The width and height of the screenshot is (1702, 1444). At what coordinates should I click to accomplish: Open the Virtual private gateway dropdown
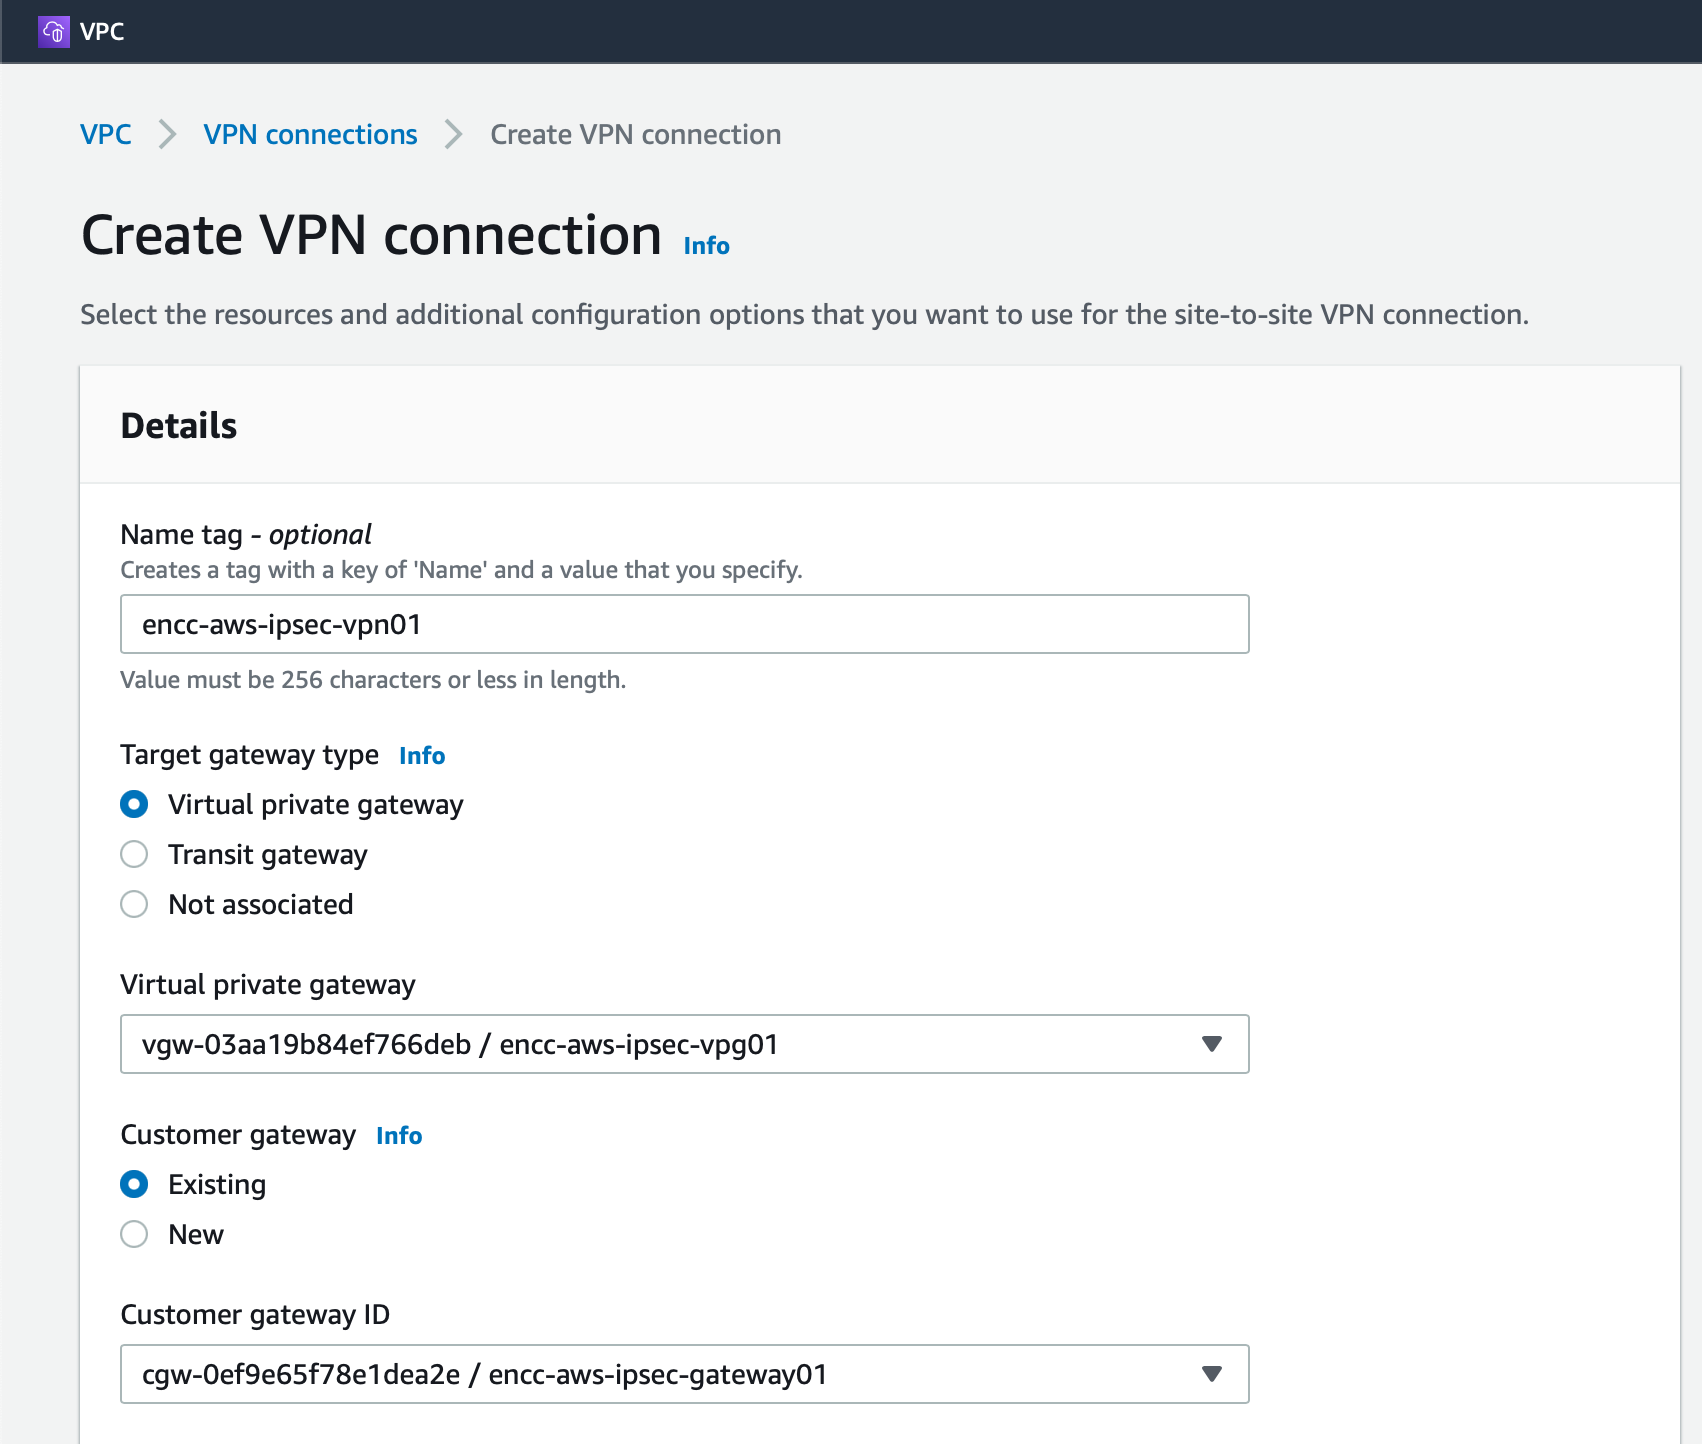coord(684,1044)
